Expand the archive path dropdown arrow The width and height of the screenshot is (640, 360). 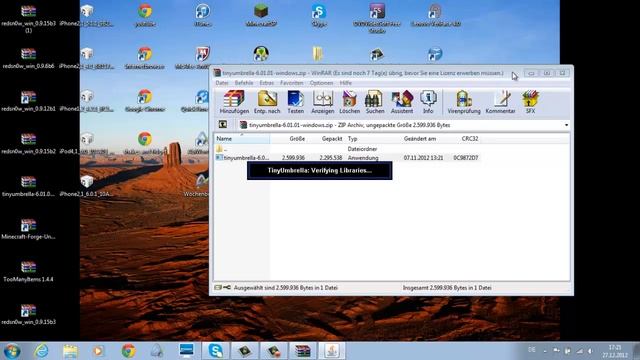coord(566,125)
